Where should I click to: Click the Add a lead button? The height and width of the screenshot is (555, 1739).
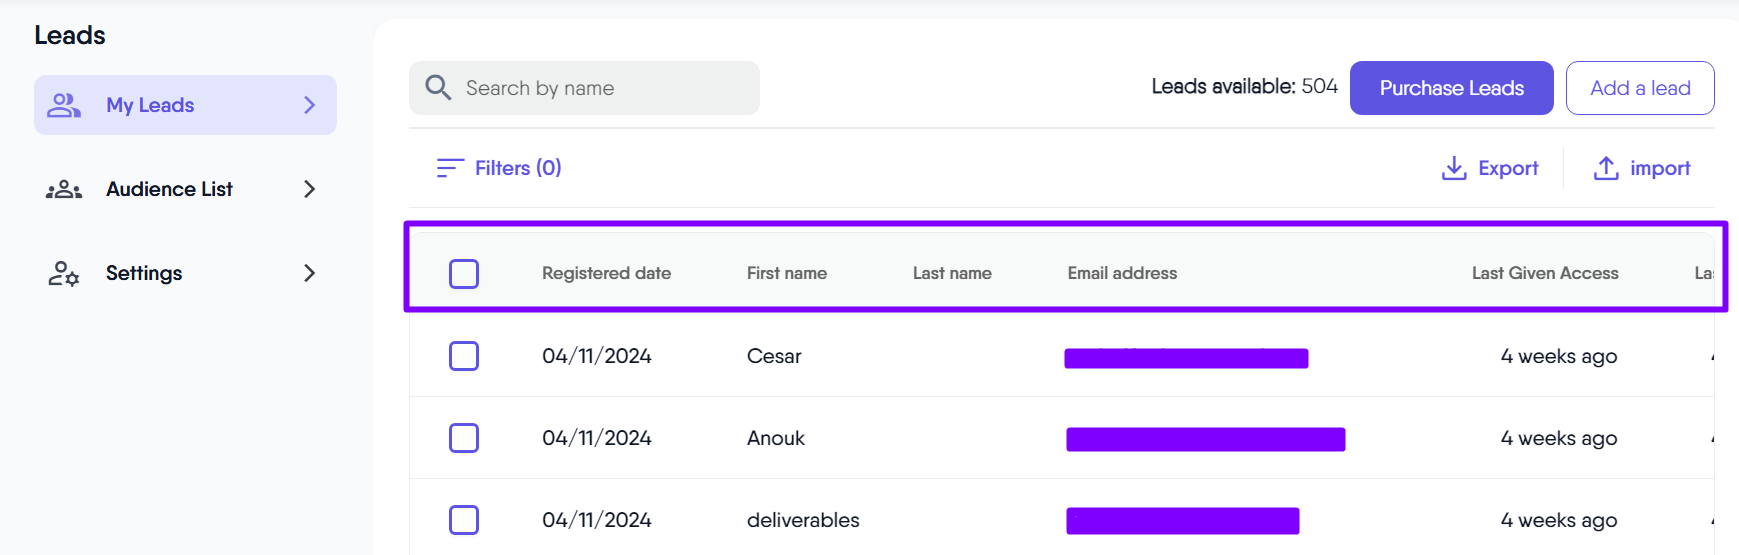tap(1639, 88)
